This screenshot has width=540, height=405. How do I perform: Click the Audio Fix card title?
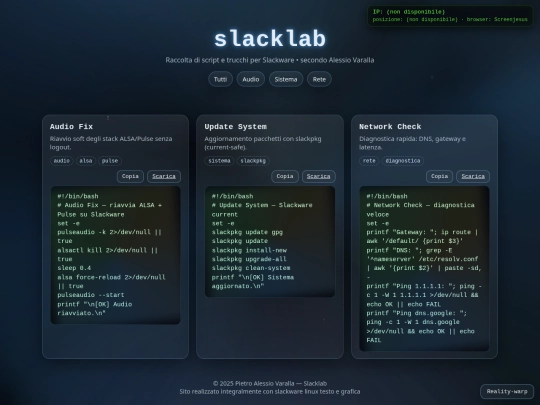(71, 127)
